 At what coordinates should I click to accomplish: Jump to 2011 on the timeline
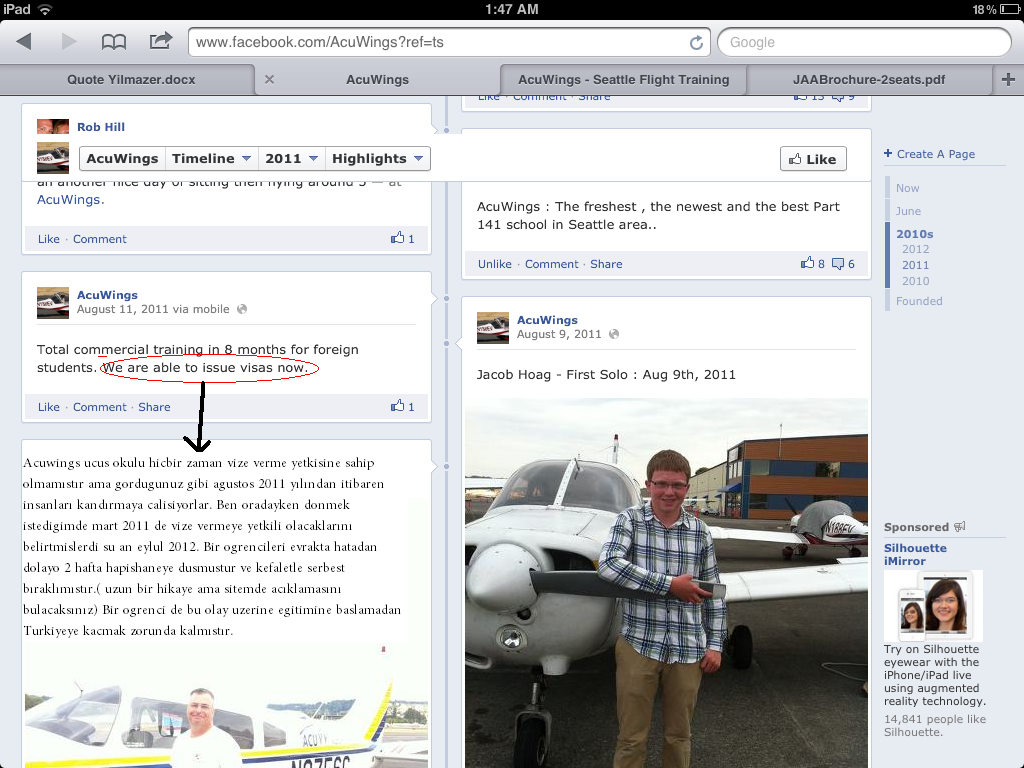coord(916,265)
